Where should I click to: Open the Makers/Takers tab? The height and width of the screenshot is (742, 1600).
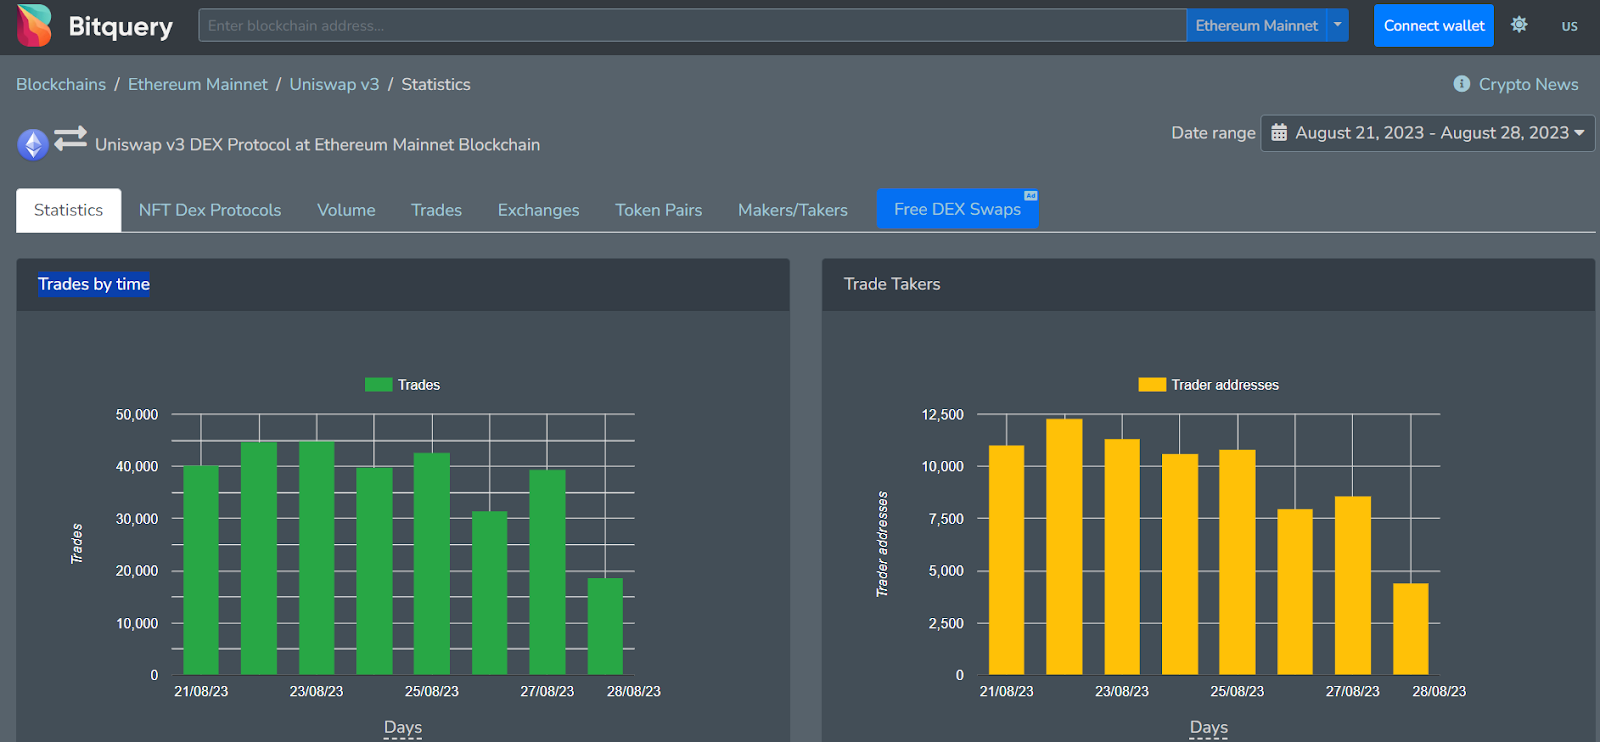click(x=793, y=210)
